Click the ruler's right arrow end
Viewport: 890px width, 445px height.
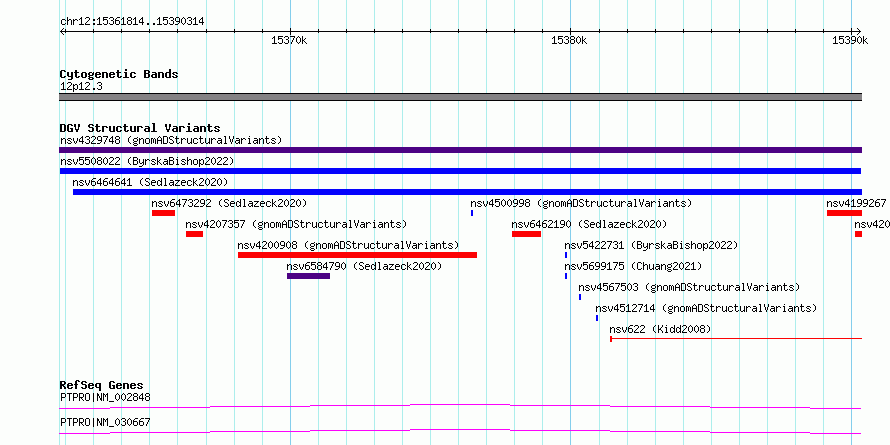[x=858, y=31]
